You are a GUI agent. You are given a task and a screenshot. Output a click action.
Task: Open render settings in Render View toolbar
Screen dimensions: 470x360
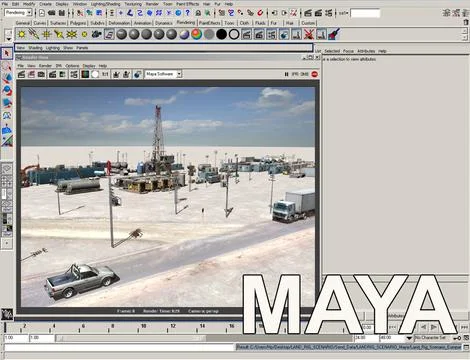coord(74,74)
